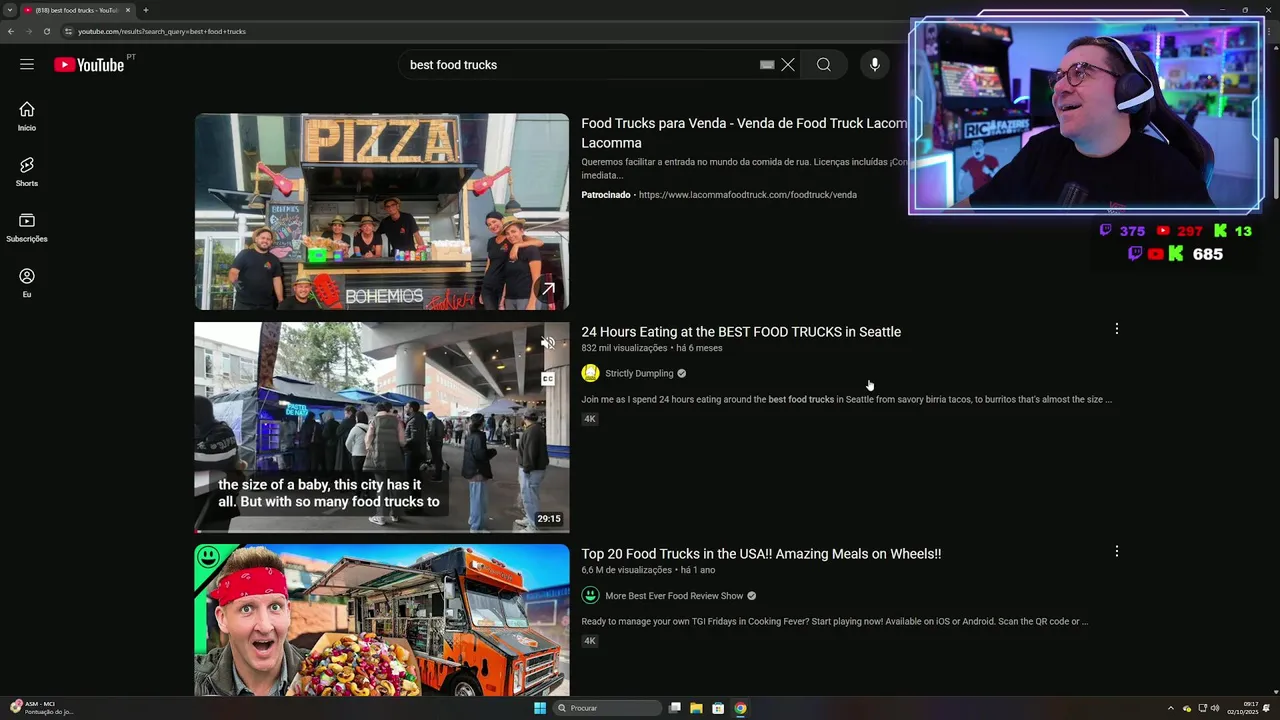Screen dimensions: 1280x720
Task: Open the YouTube hamburger guide menu
Action: [27, 65]
